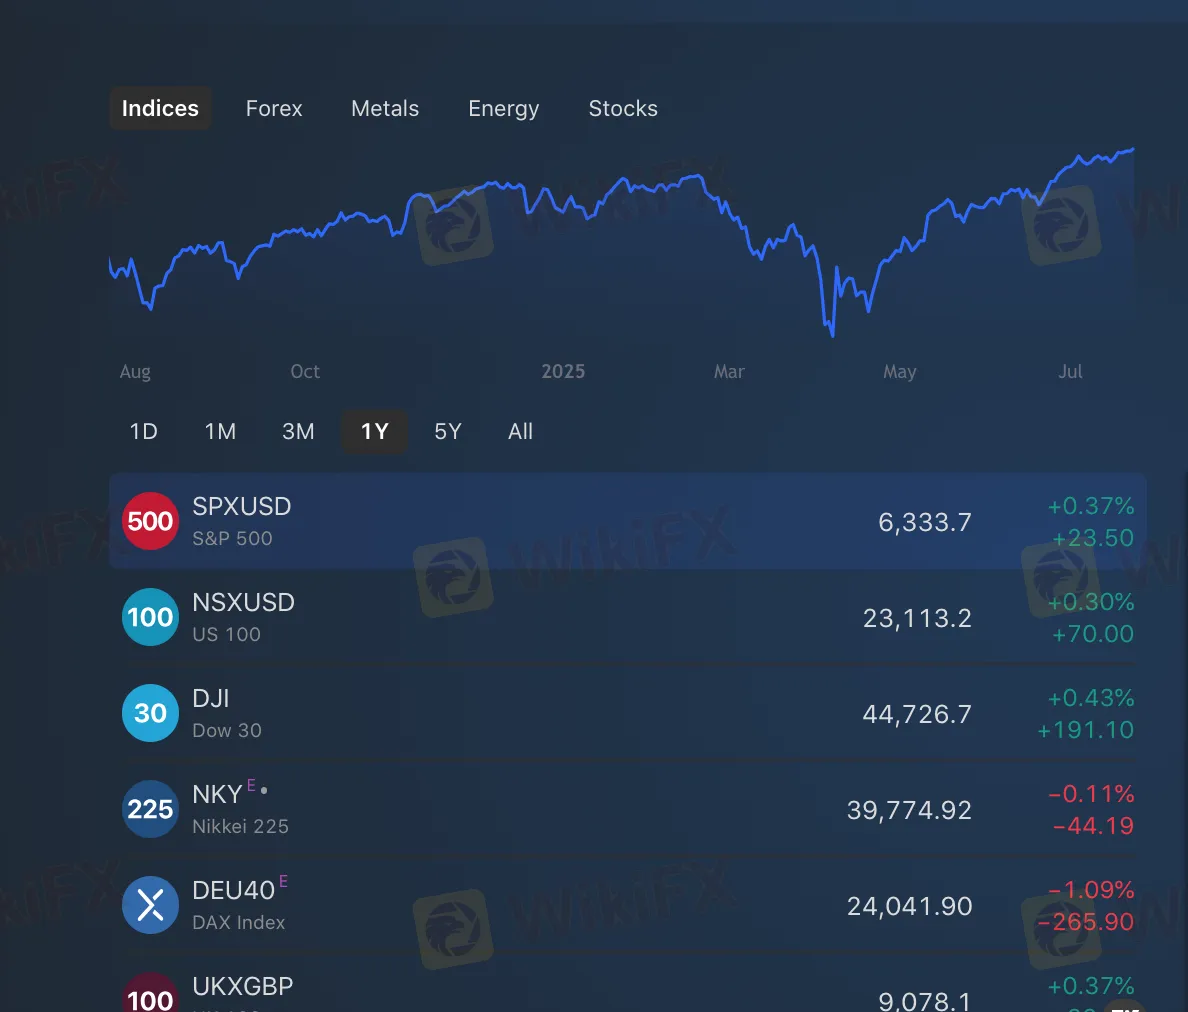Return to the Indices tab
1188x1012 pixels.
(x=160, y=108)
